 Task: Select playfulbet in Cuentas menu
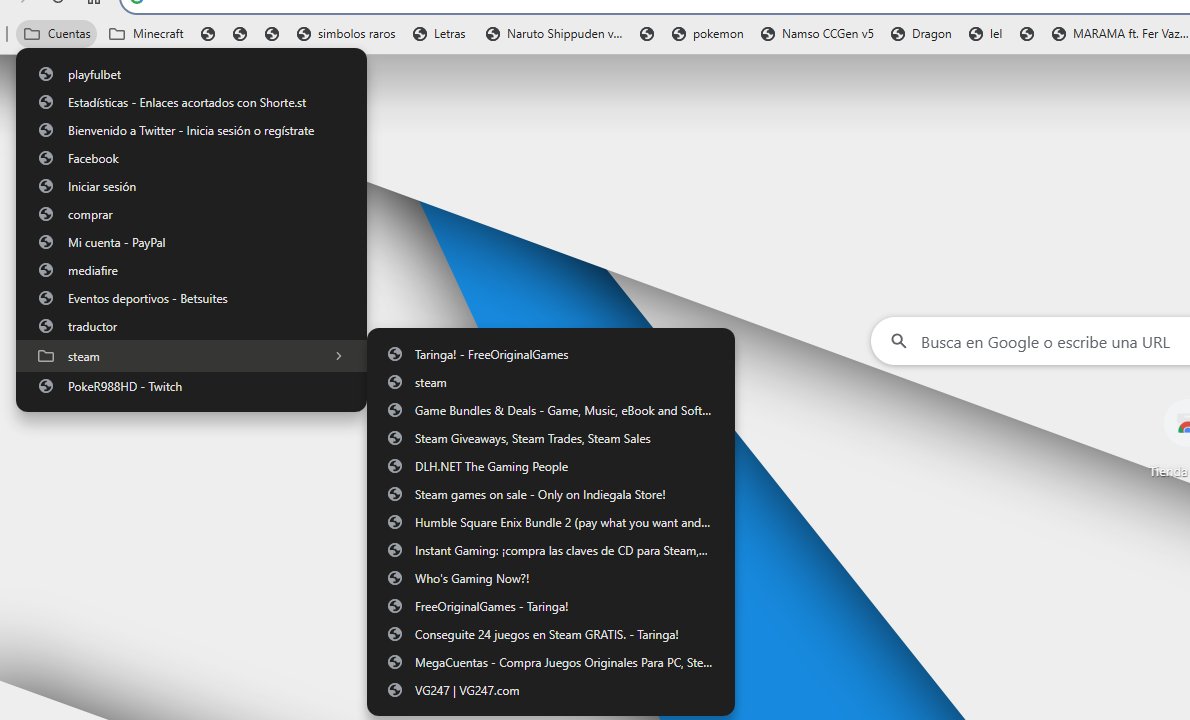(x=191, y=74)
